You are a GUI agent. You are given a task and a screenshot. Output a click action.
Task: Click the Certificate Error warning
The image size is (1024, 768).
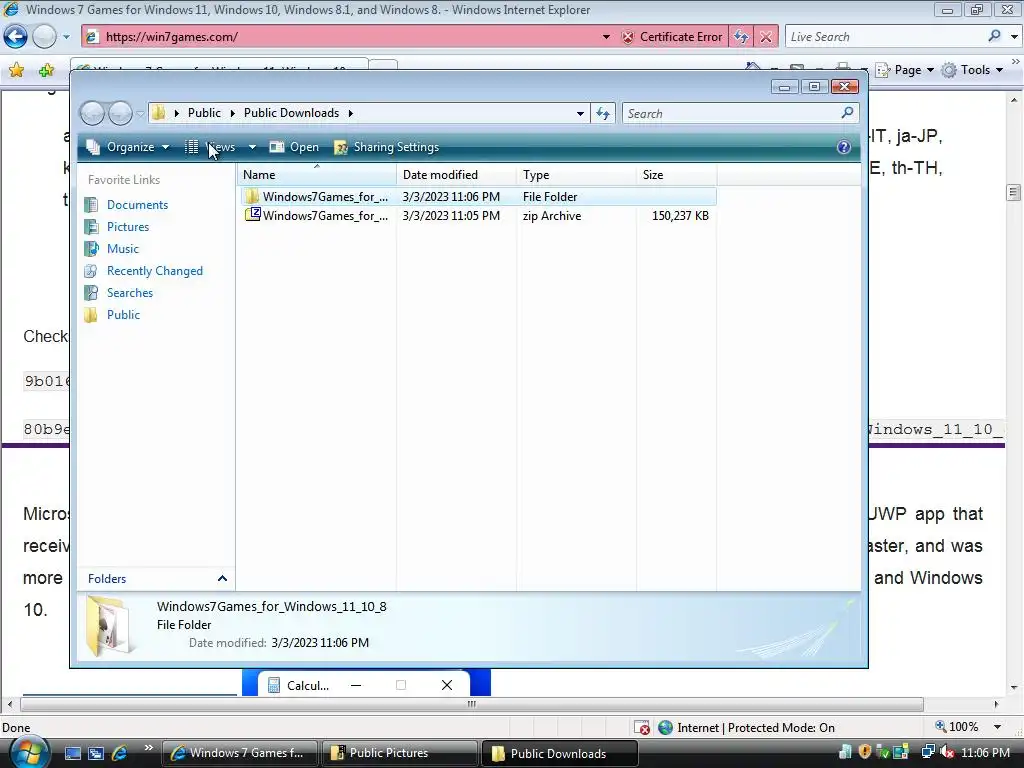[x=672, y=37]
